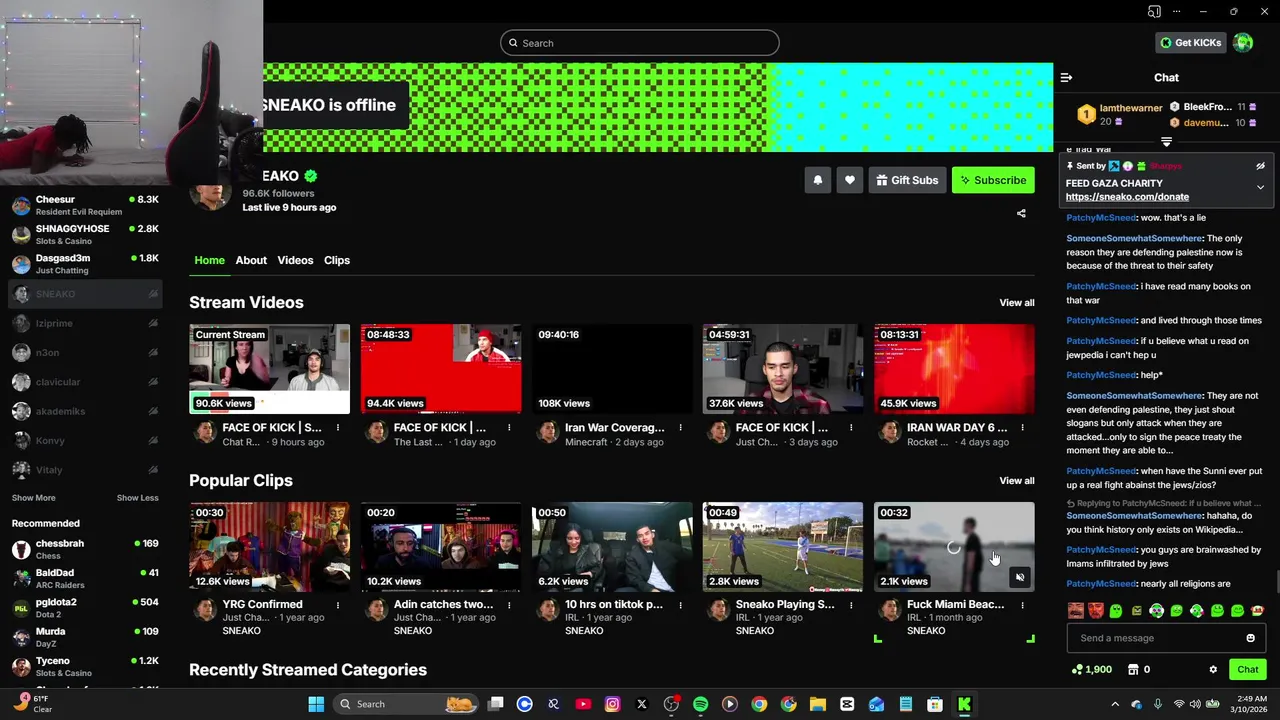Click Show More in followed channels

pyautogui.click(x=33, y=498)
